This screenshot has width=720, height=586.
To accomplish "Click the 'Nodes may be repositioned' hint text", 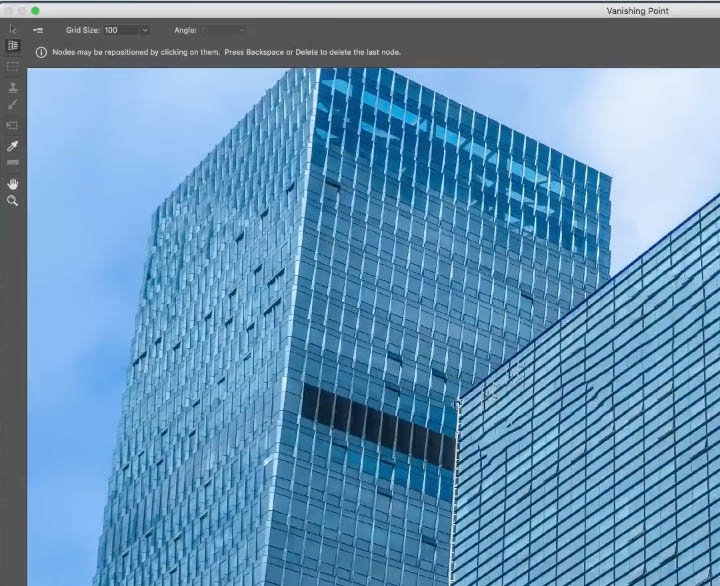I will tap(226, 52).
